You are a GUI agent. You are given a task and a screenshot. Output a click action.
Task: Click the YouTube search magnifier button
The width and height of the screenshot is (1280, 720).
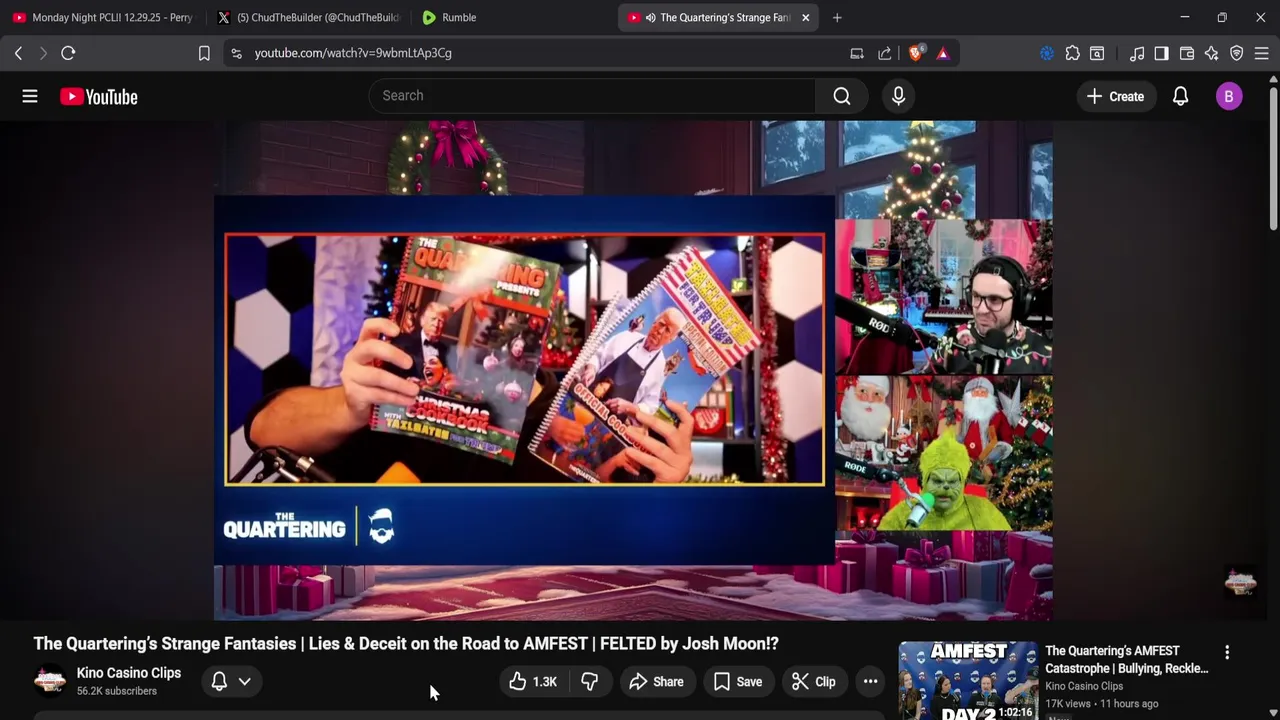[x=842, y=96]
